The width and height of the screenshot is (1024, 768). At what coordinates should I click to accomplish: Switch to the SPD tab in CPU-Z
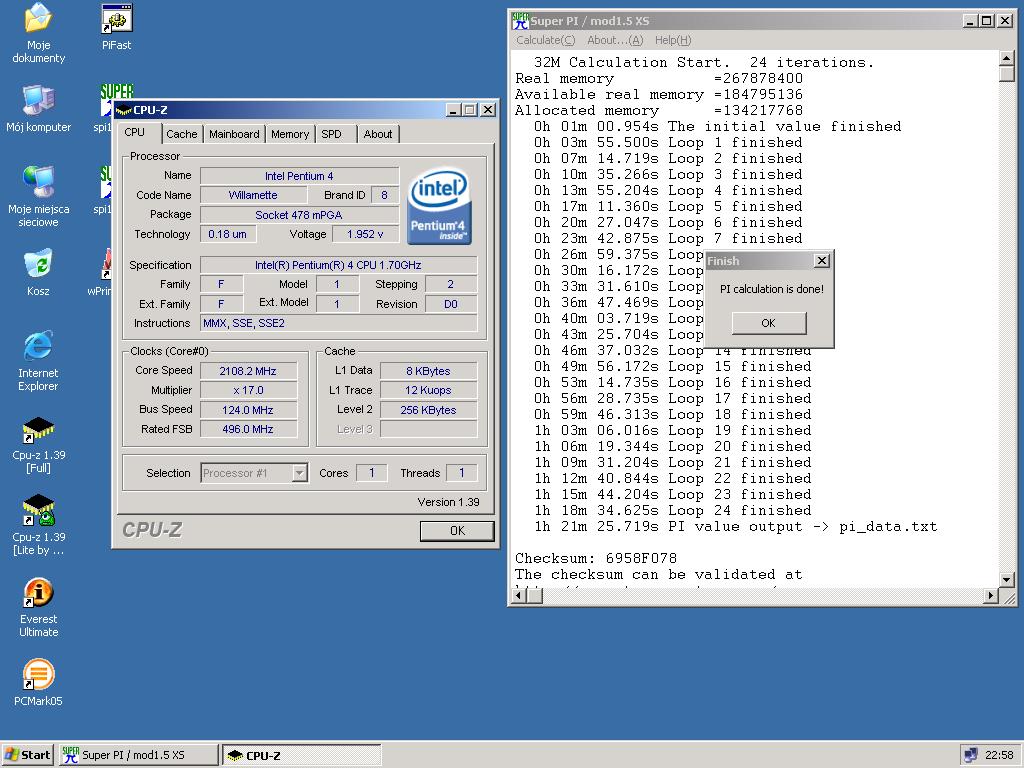pos(332,134)
